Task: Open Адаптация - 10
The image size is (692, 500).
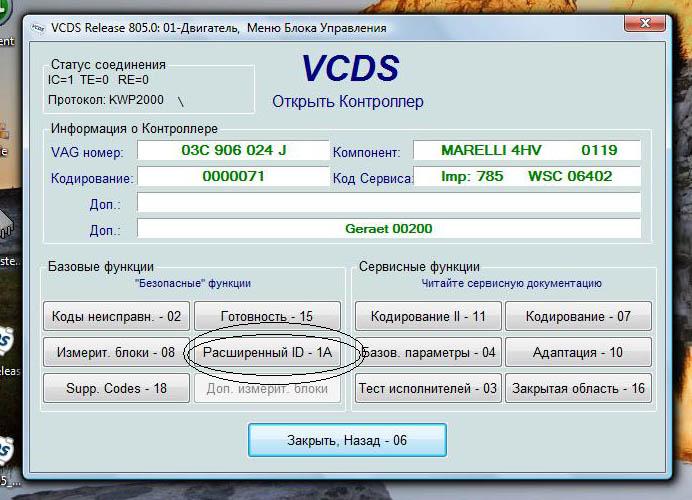Action: 578,352
